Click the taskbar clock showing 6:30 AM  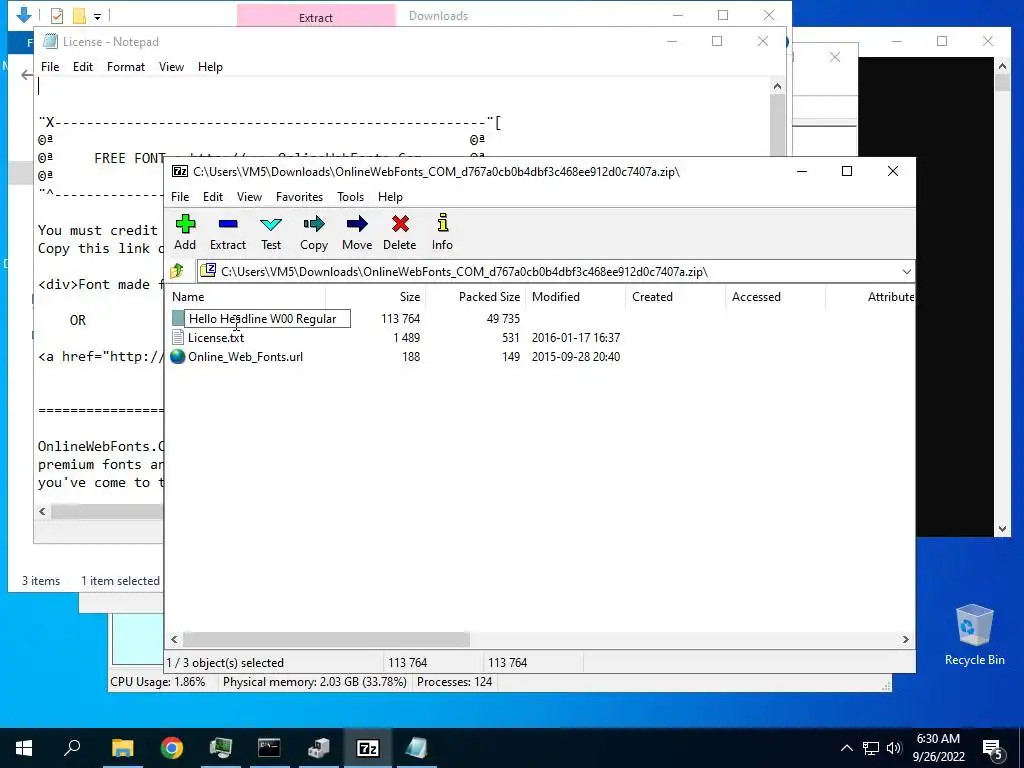point(938,748)
